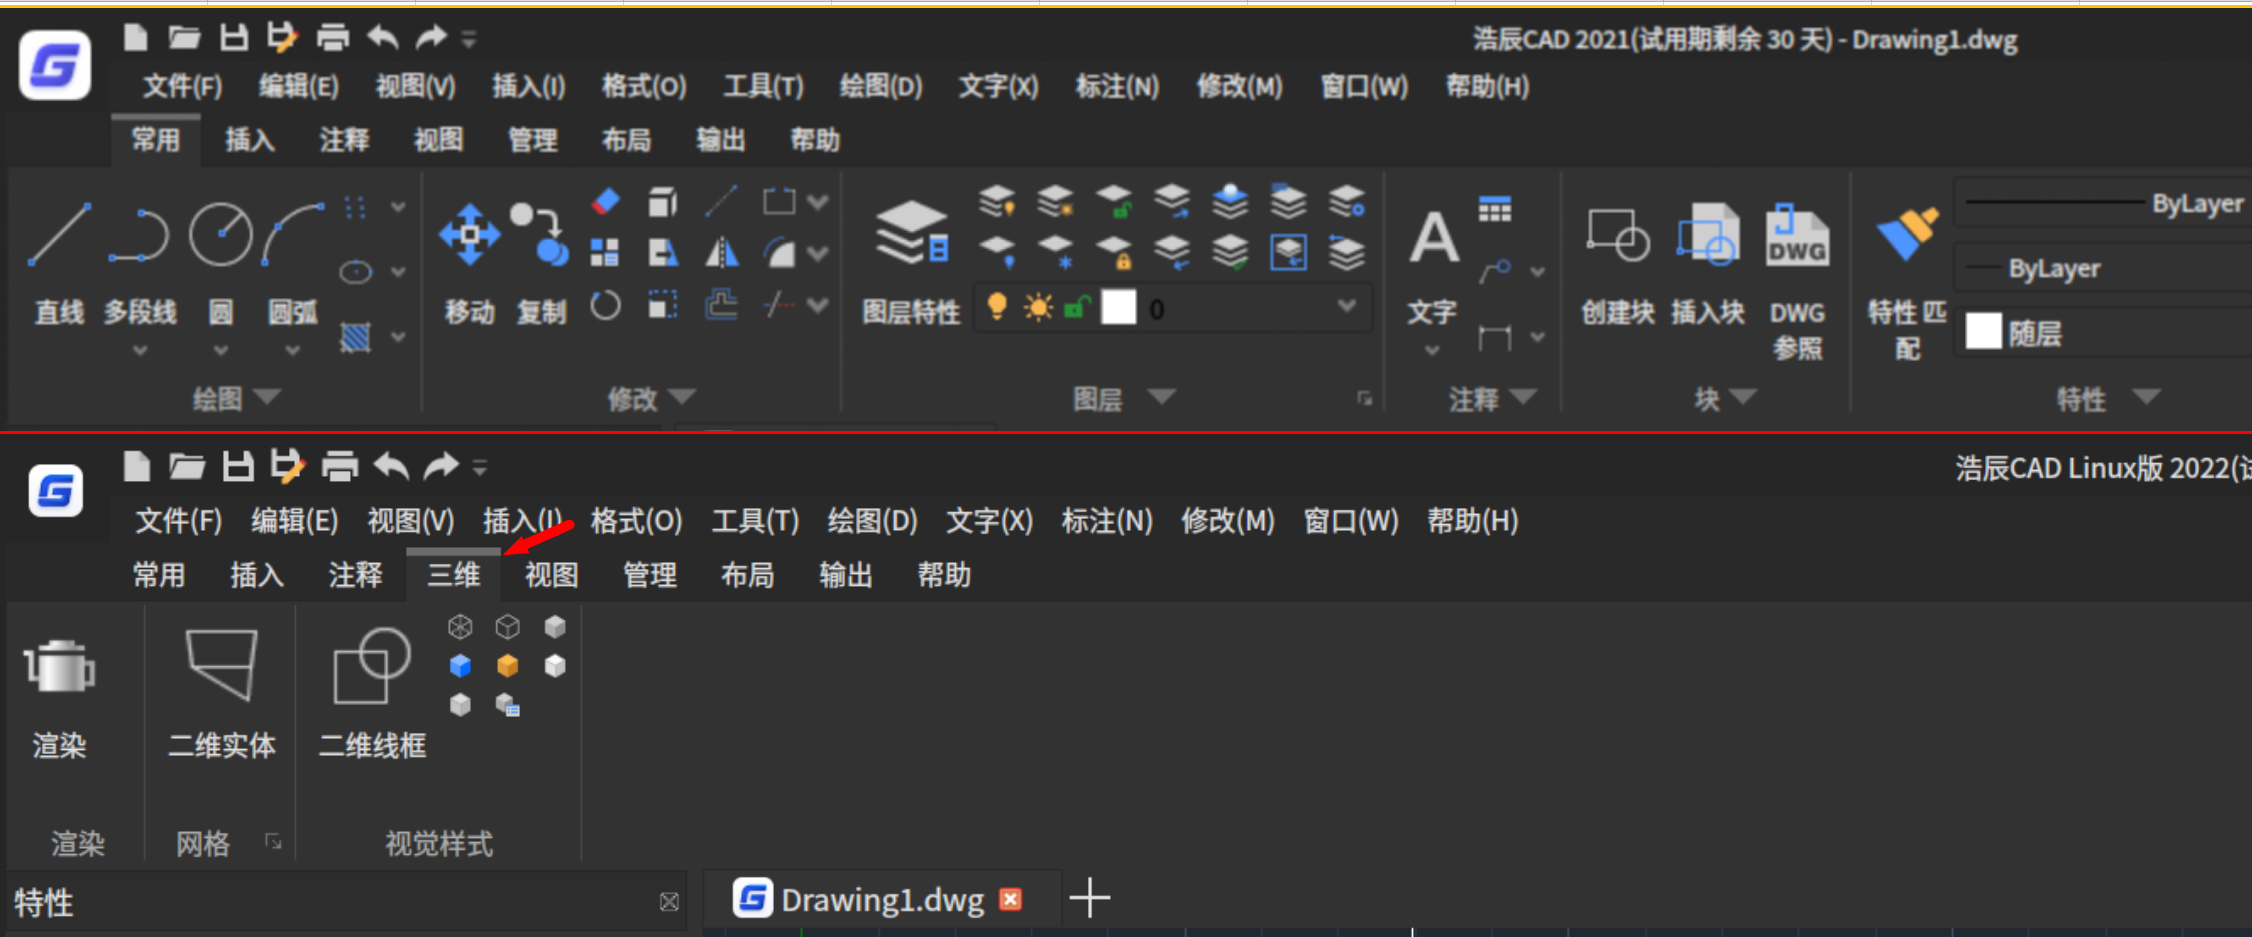Create new drawing in Linux 2022 quick toolbar

tap(137, 466)
